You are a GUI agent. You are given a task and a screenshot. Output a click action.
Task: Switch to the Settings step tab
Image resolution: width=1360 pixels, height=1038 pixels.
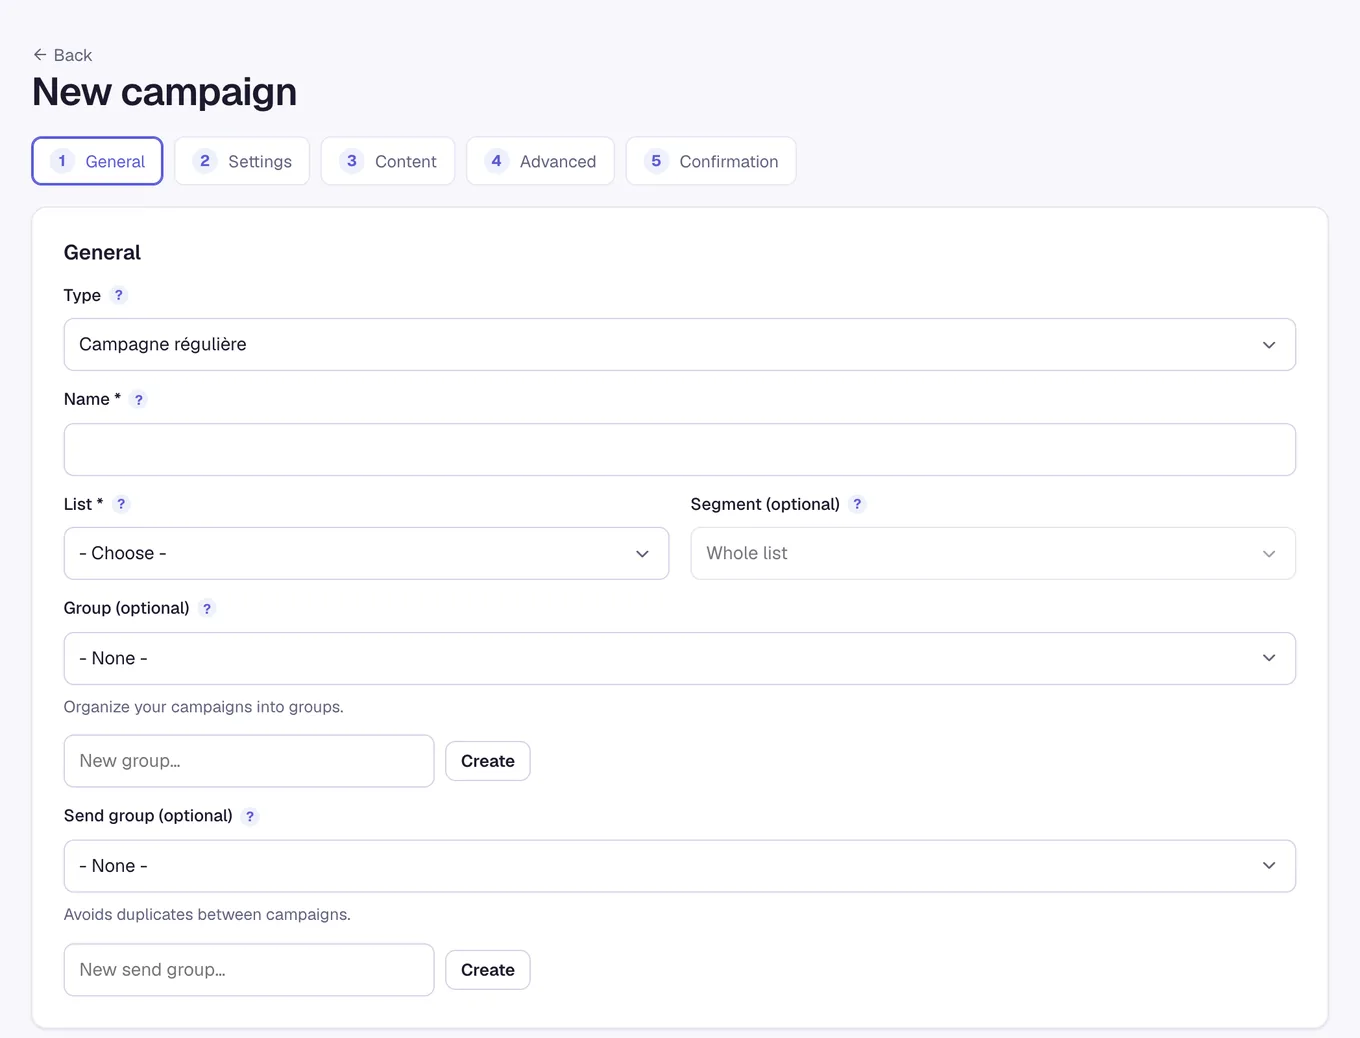coord(242,161)
